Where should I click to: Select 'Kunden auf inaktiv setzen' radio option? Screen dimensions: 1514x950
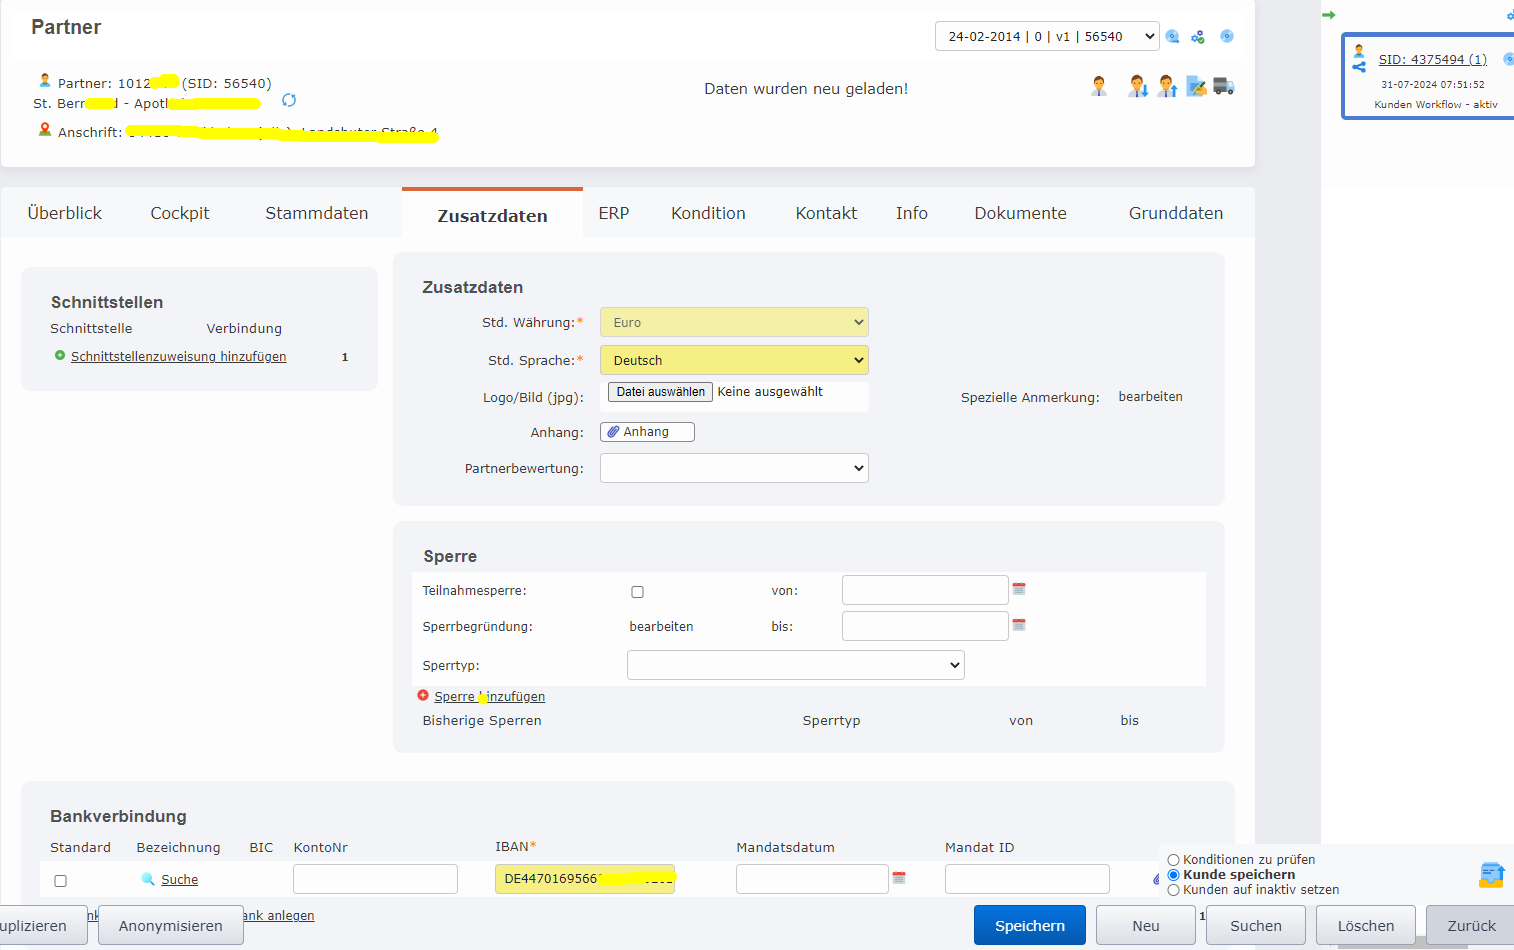tap(1173, 890)
